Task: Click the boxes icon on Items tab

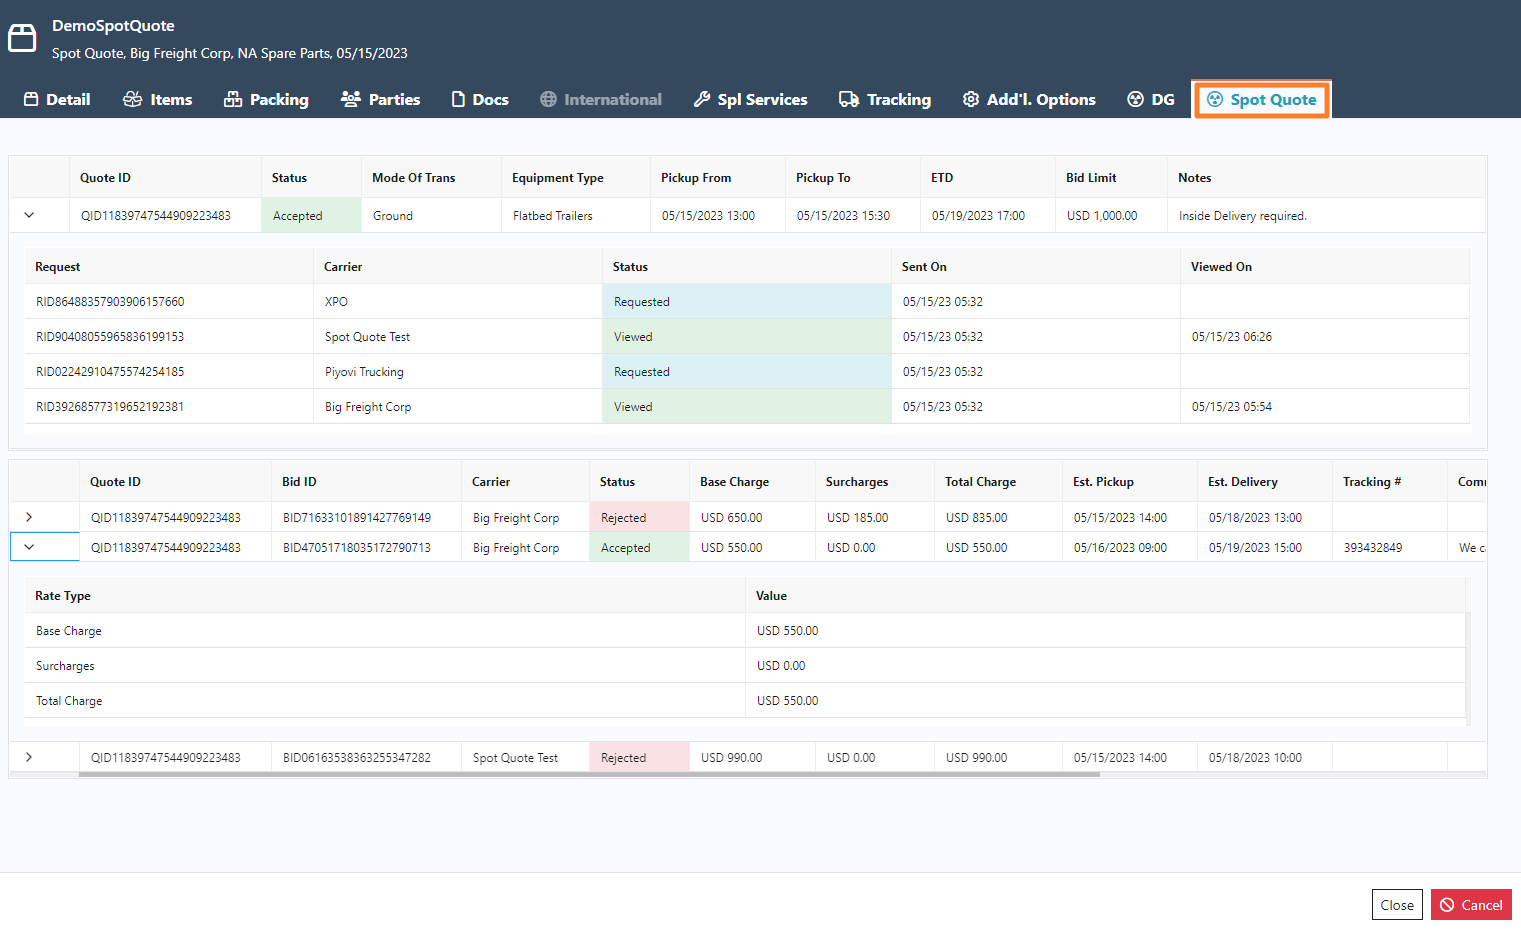Action: point(132,99)
